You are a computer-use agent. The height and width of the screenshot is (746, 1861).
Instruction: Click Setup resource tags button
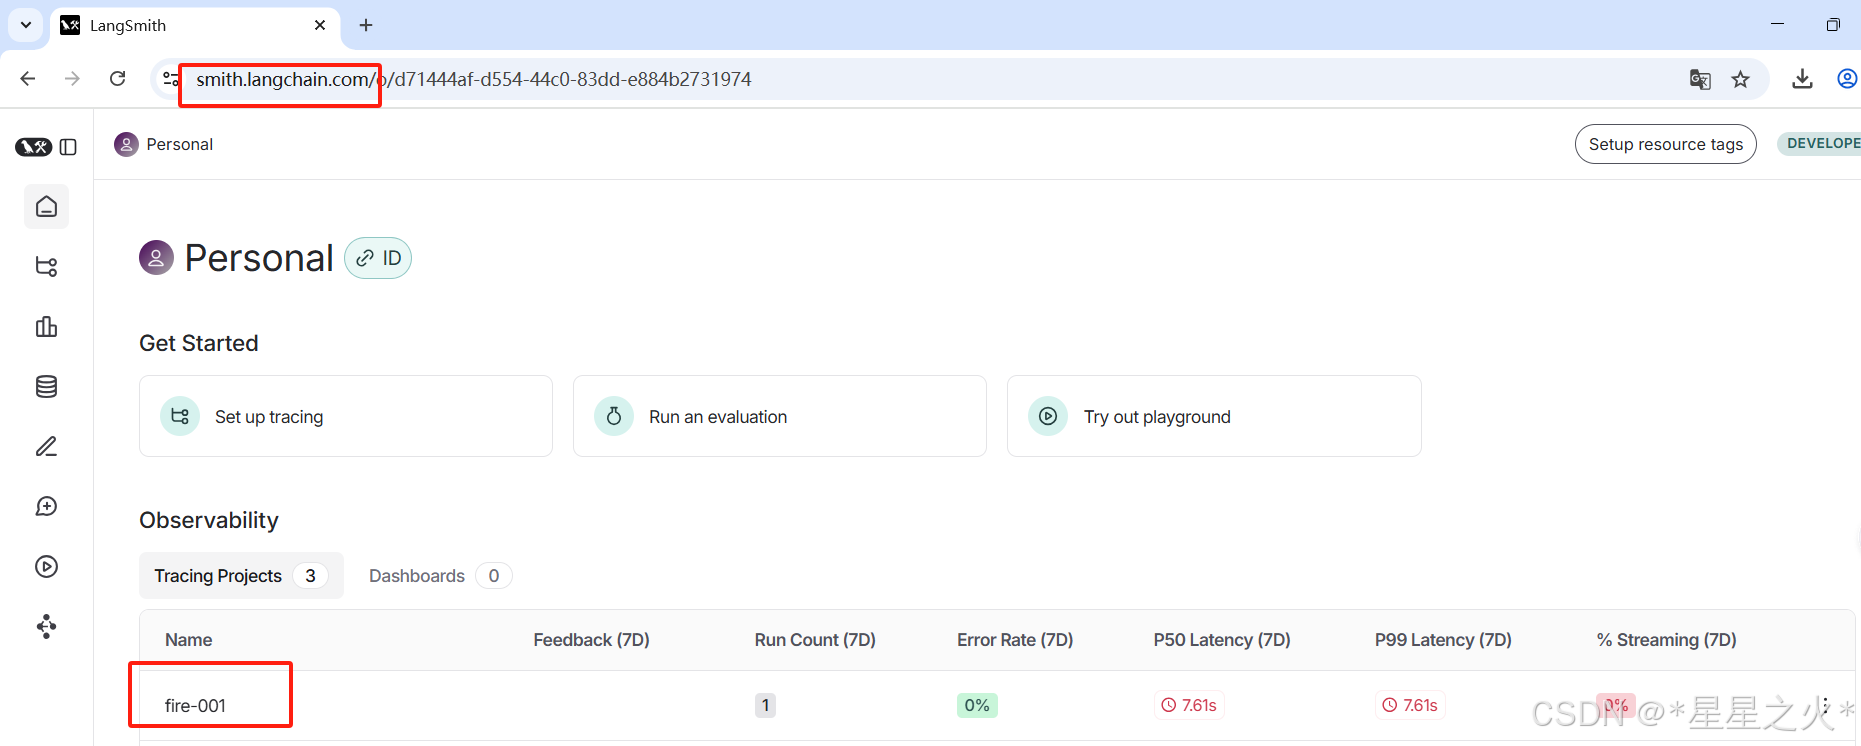click(x=1666, y=144)
